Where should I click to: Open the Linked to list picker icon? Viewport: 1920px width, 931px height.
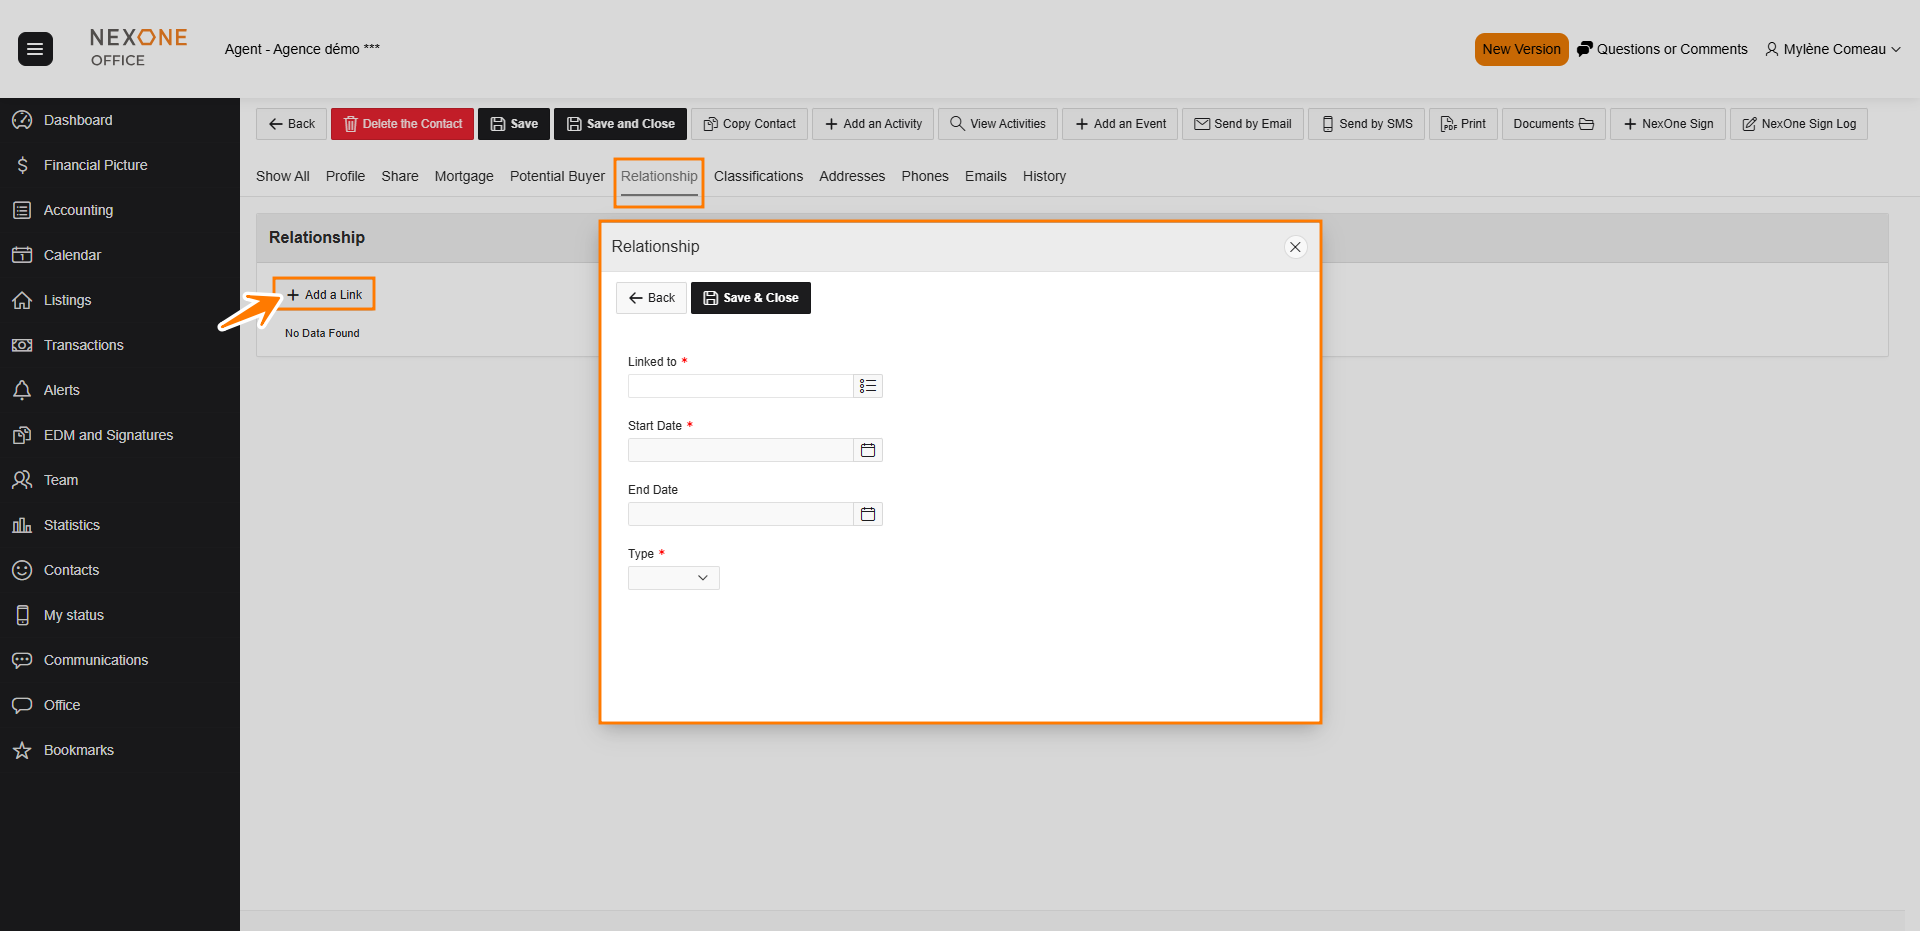tap(868, 386)
